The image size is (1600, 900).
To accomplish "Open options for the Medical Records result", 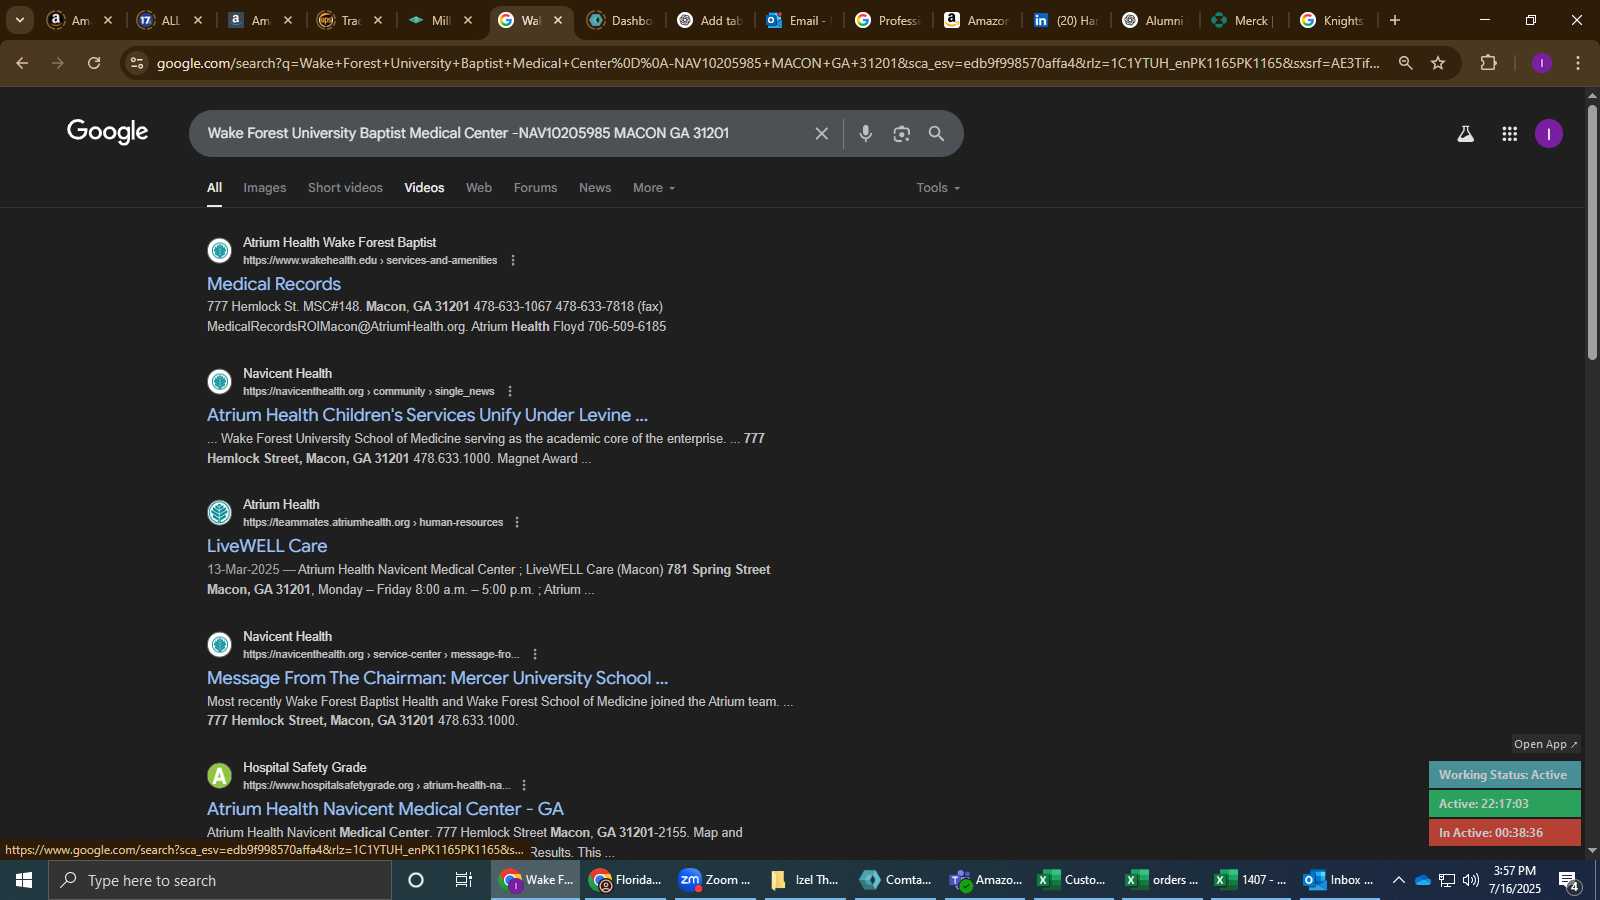I will tap(513, 260).
